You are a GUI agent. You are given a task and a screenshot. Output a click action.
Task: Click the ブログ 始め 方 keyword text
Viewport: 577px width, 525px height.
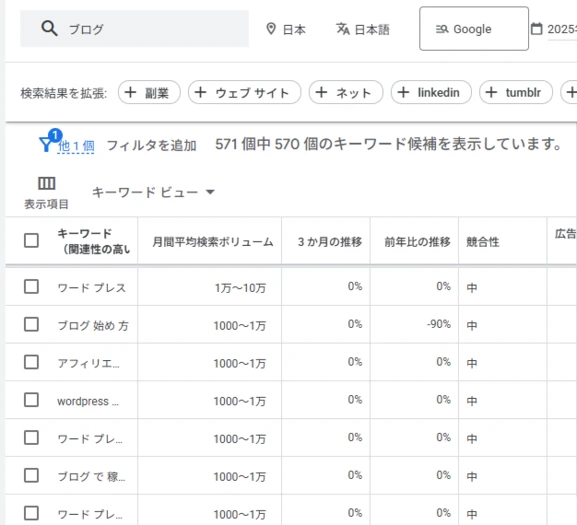pos(93,326)
